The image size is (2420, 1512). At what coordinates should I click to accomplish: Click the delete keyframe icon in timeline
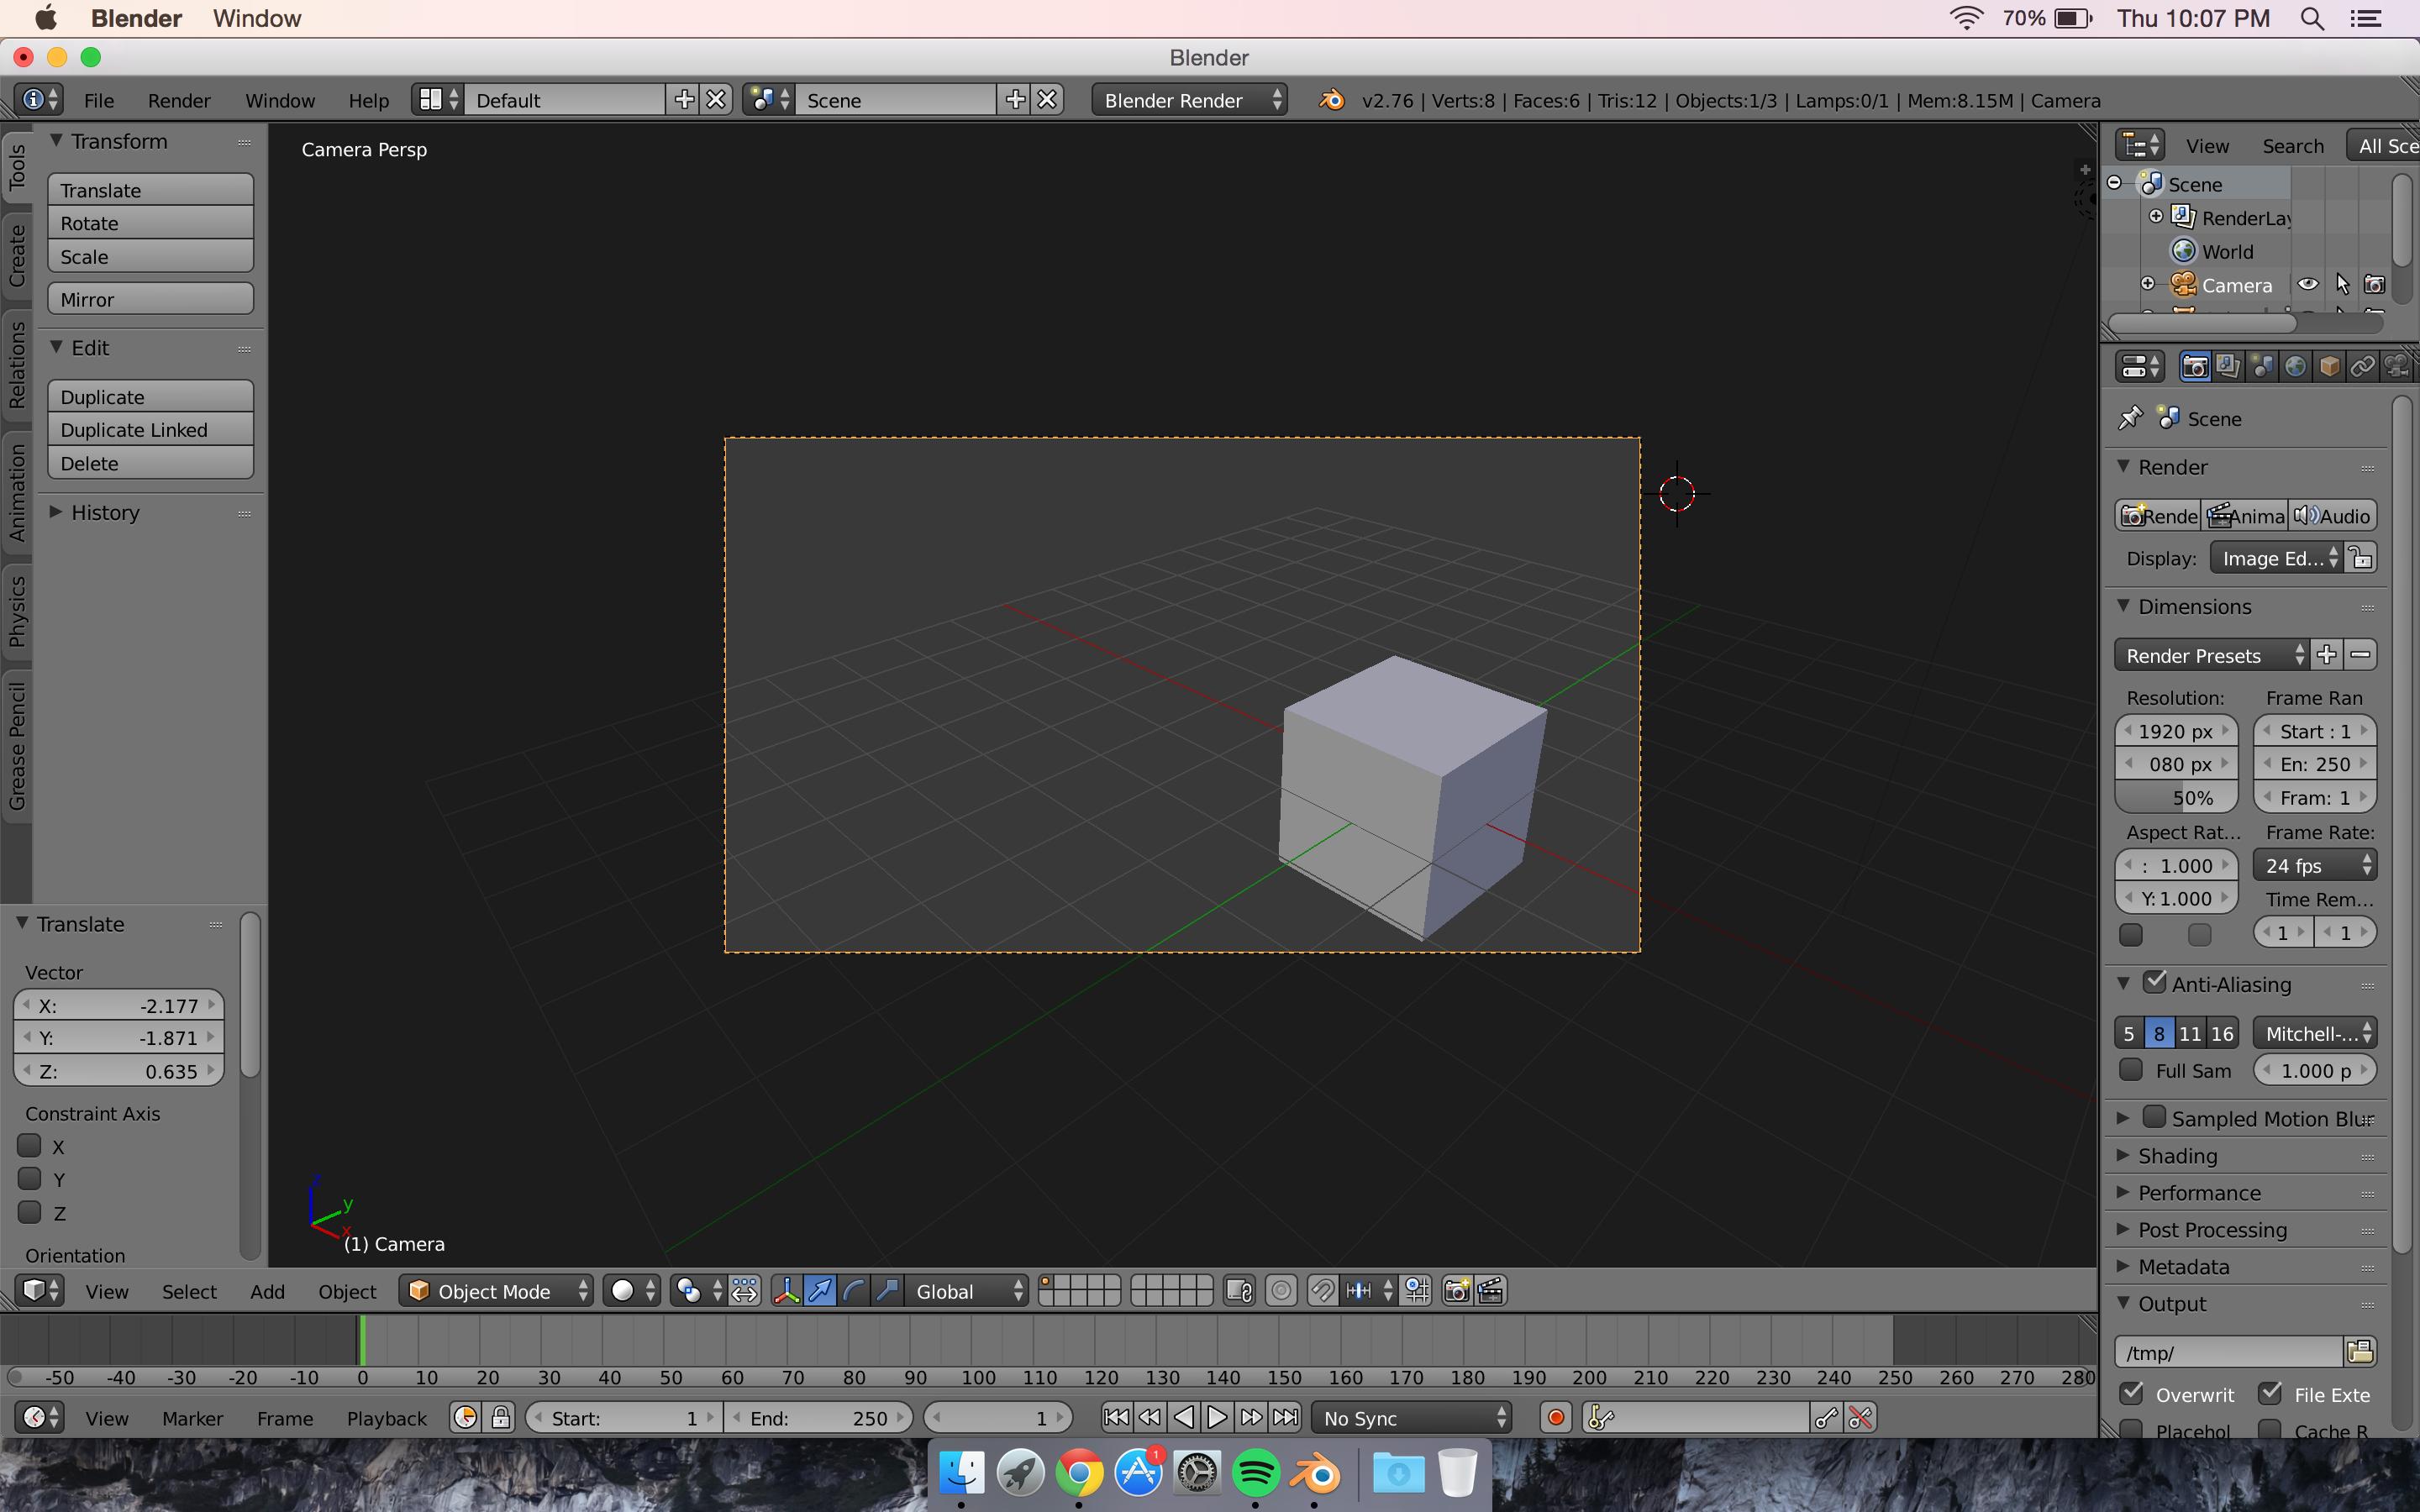click(1860, 1418)
